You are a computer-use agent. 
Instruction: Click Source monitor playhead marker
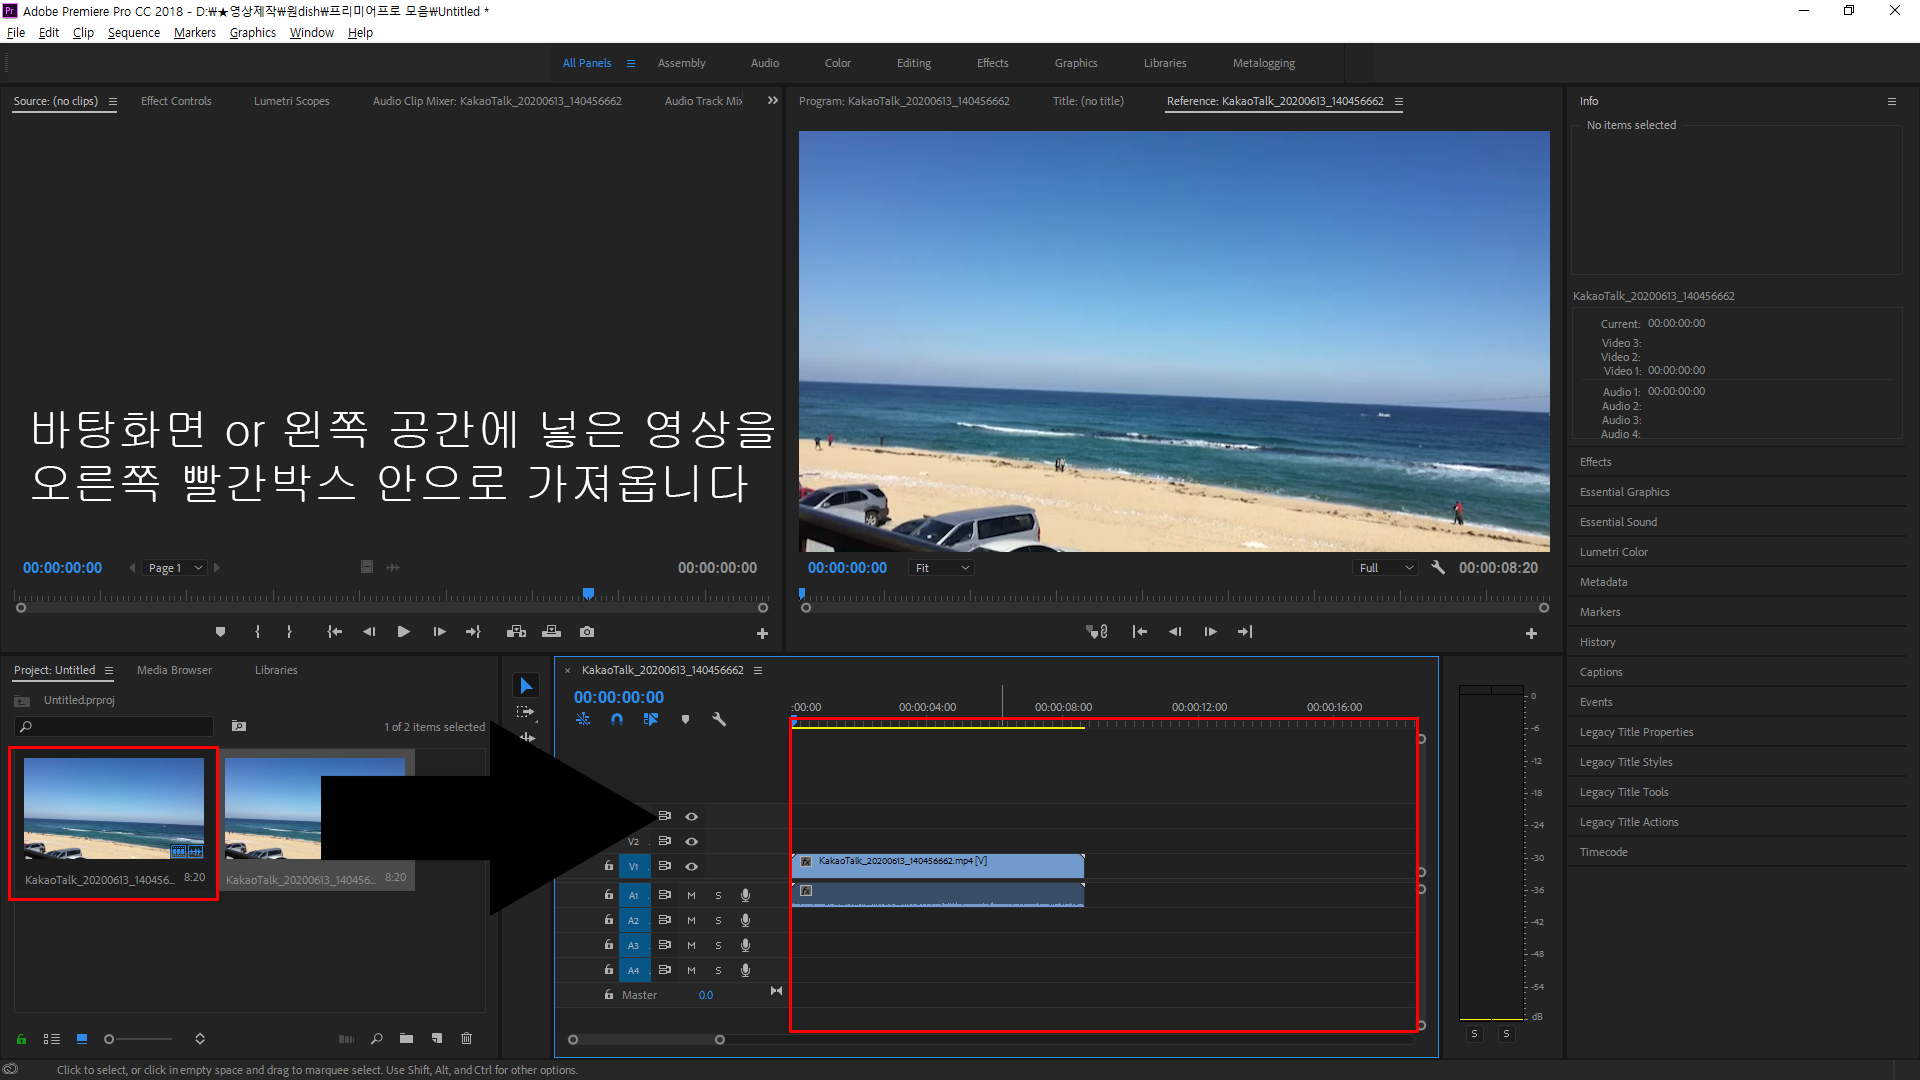coord(589,593)
